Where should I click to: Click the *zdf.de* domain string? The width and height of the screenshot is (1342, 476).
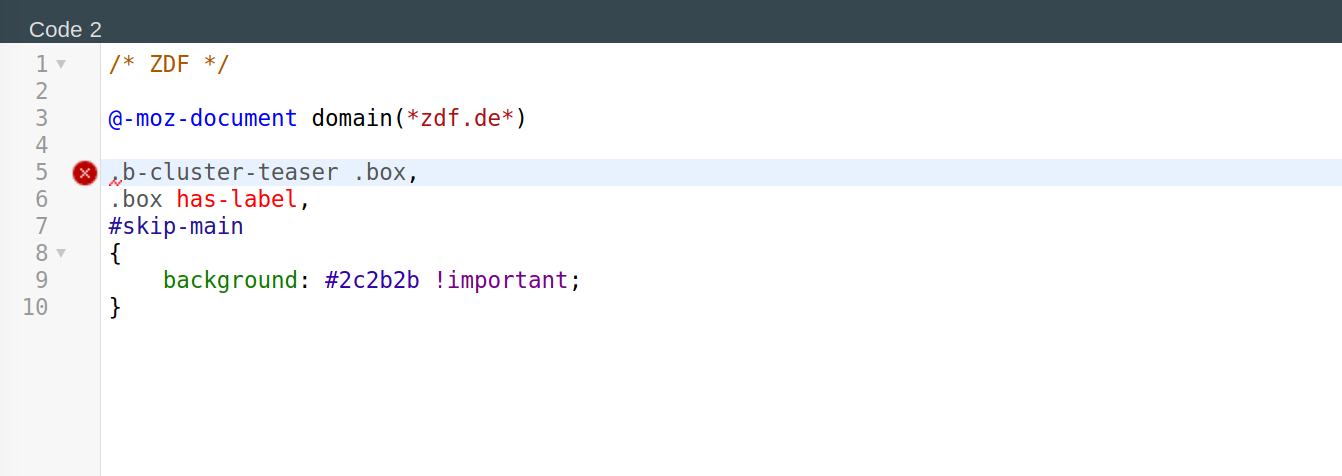(x=459, y=119)
